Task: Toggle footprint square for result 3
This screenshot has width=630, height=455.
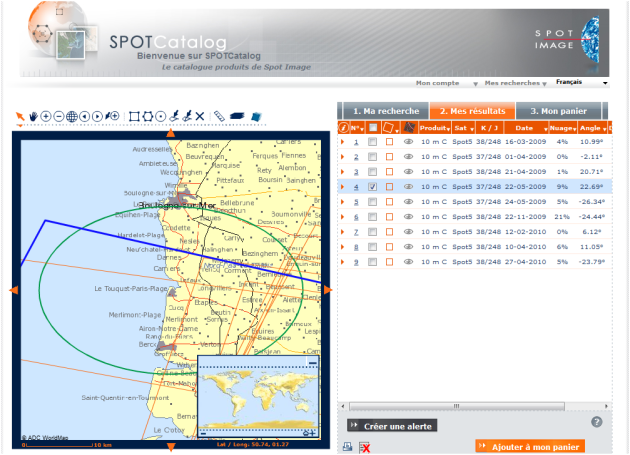Action: tap(389, 172)
